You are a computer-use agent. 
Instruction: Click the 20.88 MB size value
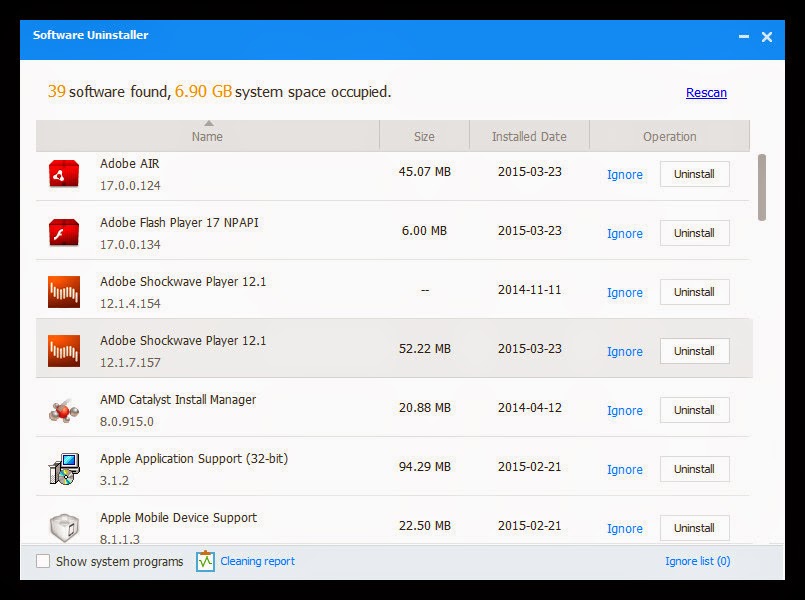(x=425, y=408)
